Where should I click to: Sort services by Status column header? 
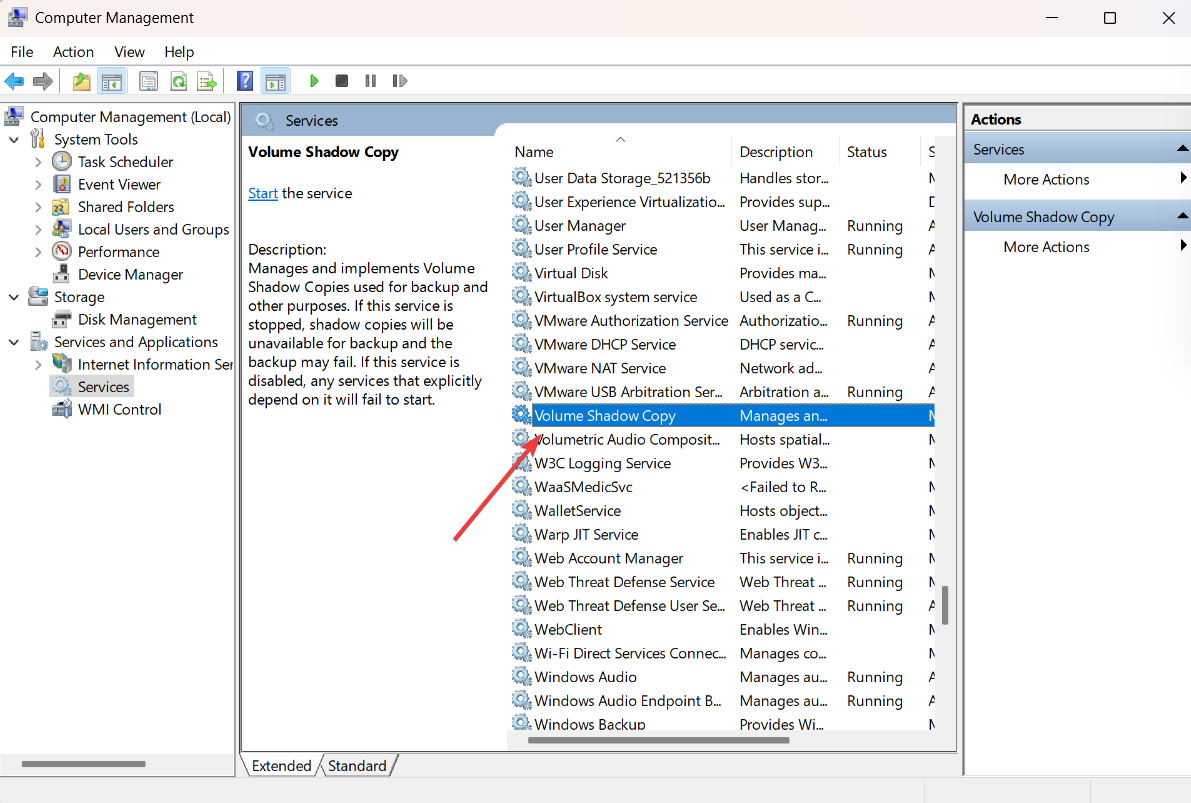(866, 152)
